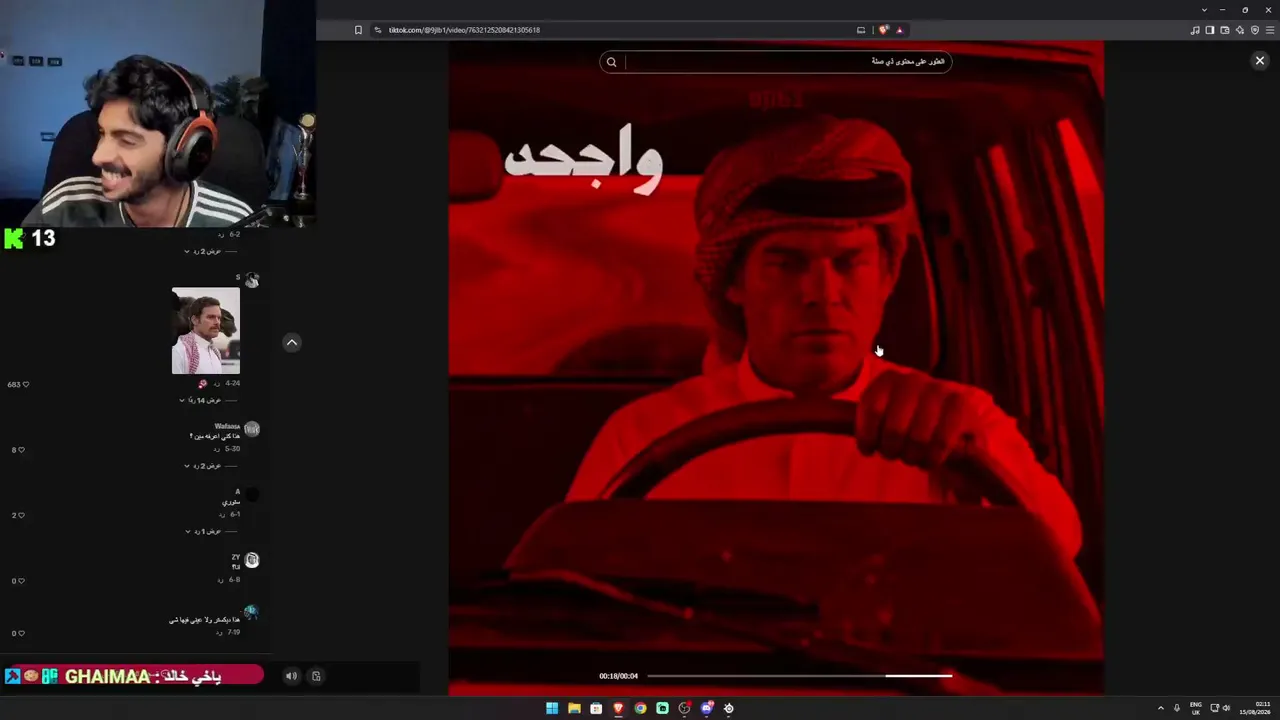
Task: Open ZY's profile avatar
Action: [x=252, y=560]
